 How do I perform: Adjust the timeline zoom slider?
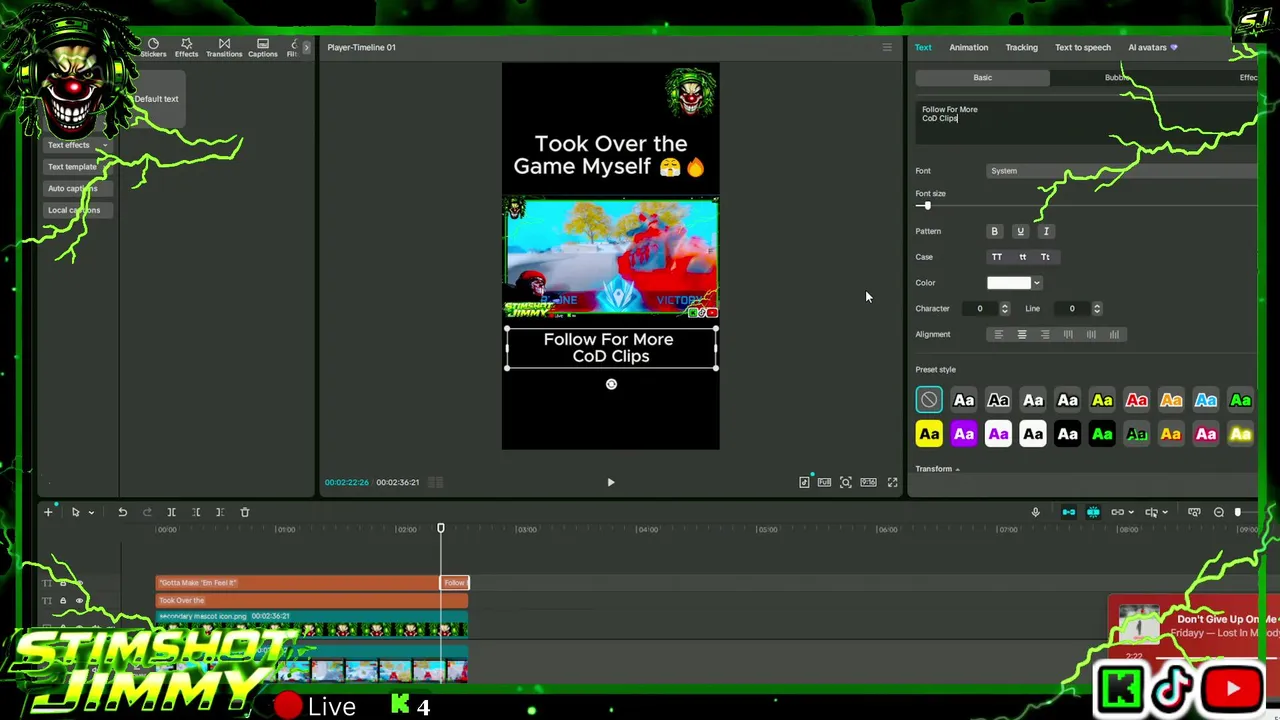1238,512
